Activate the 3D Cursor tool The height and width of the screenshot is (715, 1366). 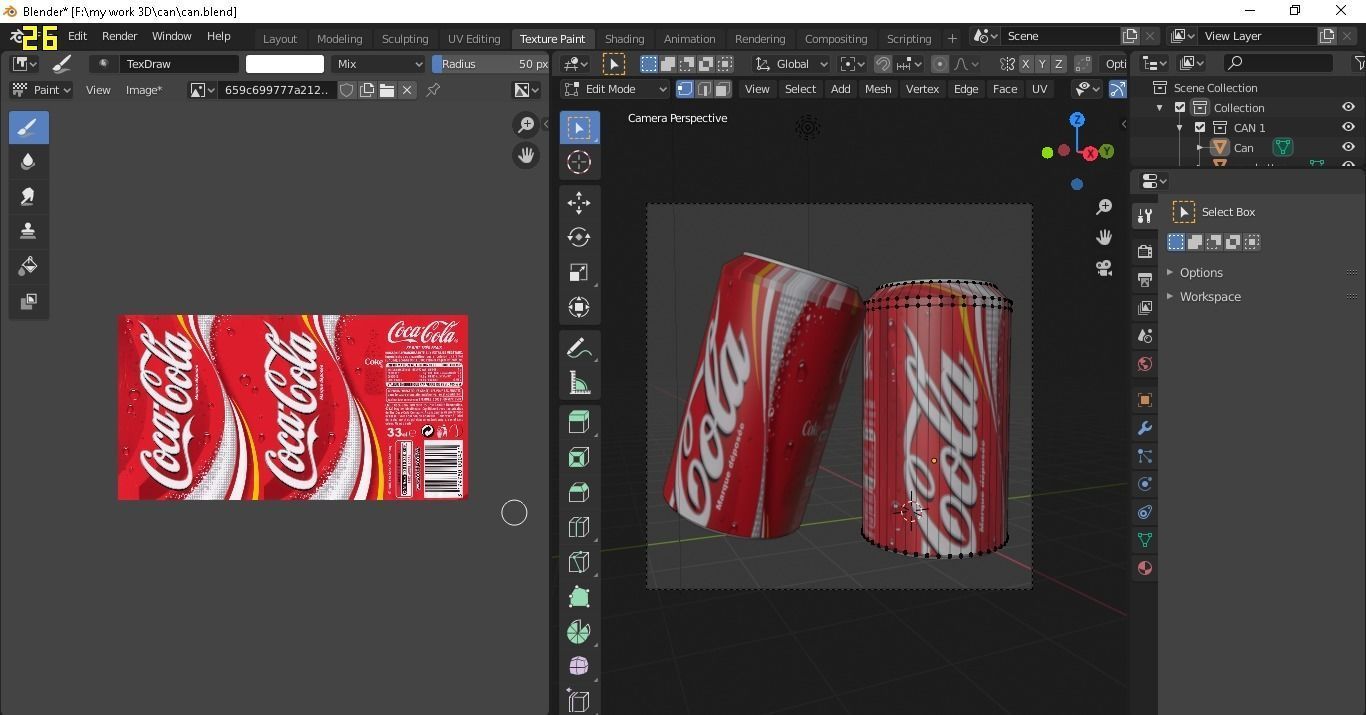coord(579,162)
